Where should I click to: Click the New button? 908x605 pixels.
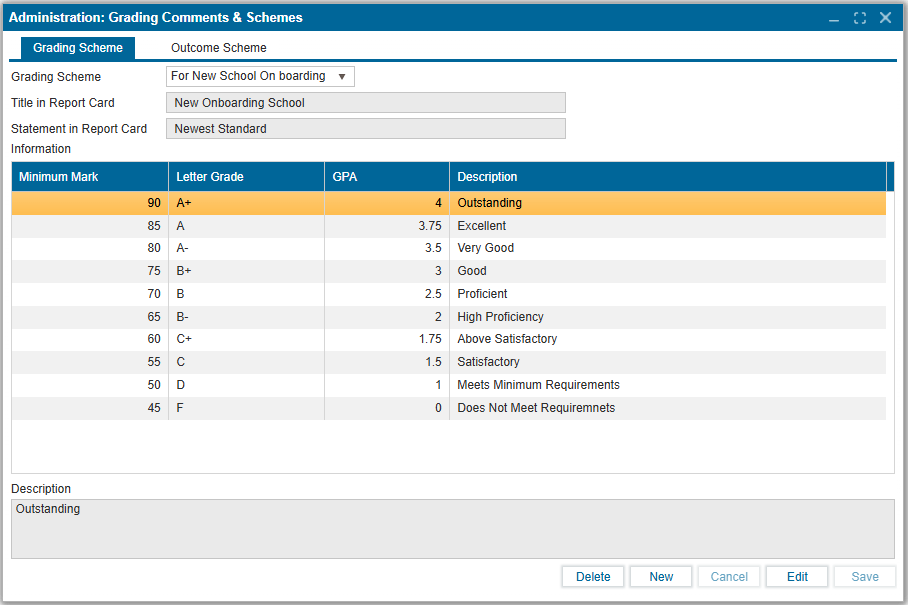pos(661,577)
